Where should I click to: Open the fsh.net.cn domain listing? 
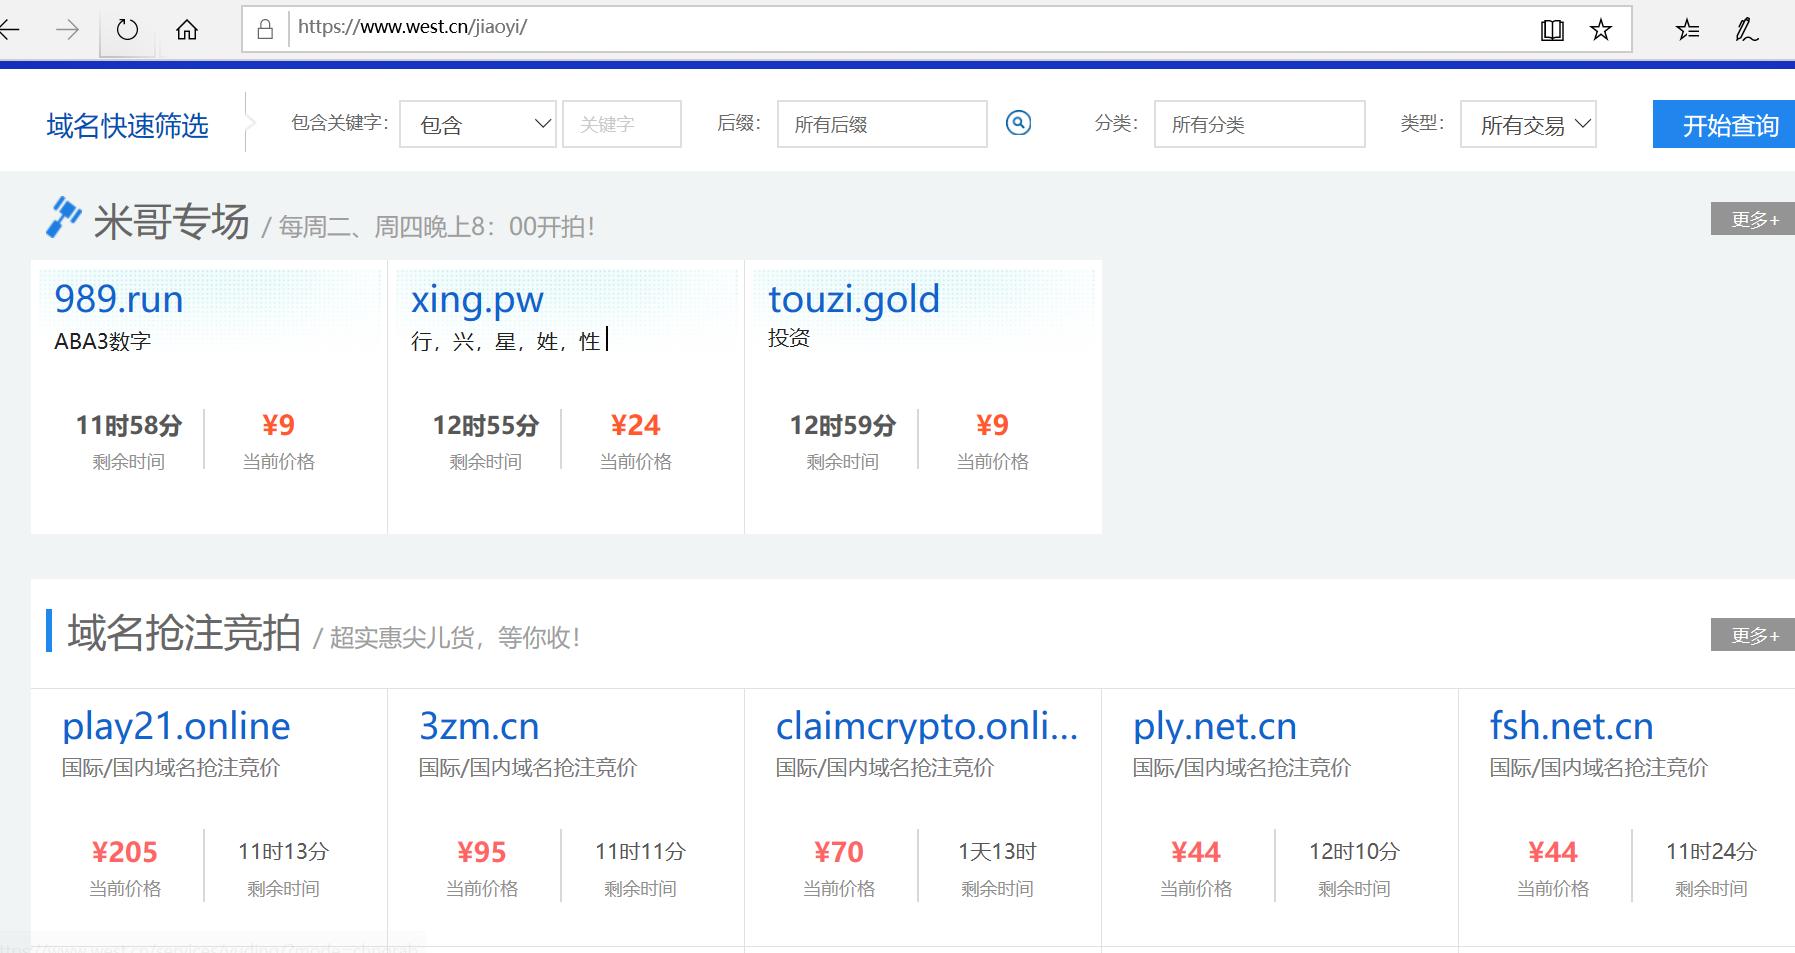[x=1571, y=726]
